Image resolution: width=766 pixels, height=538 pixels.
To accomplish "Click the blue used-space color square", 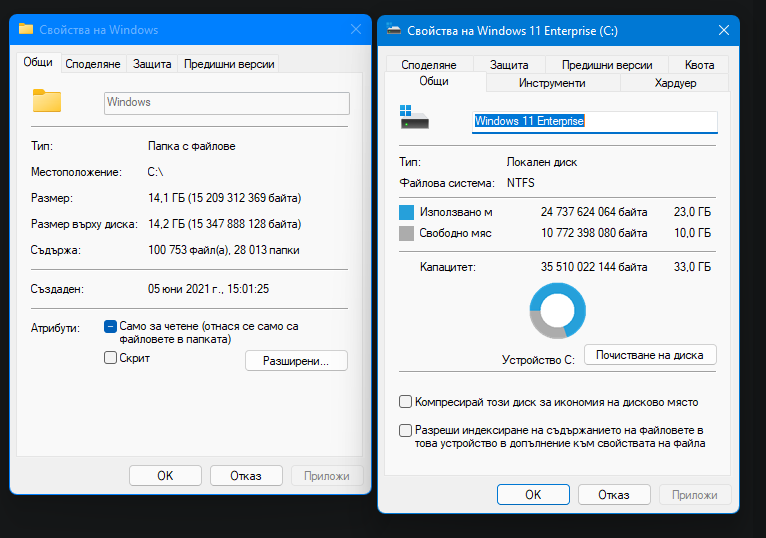I will [x=406, y=213].
